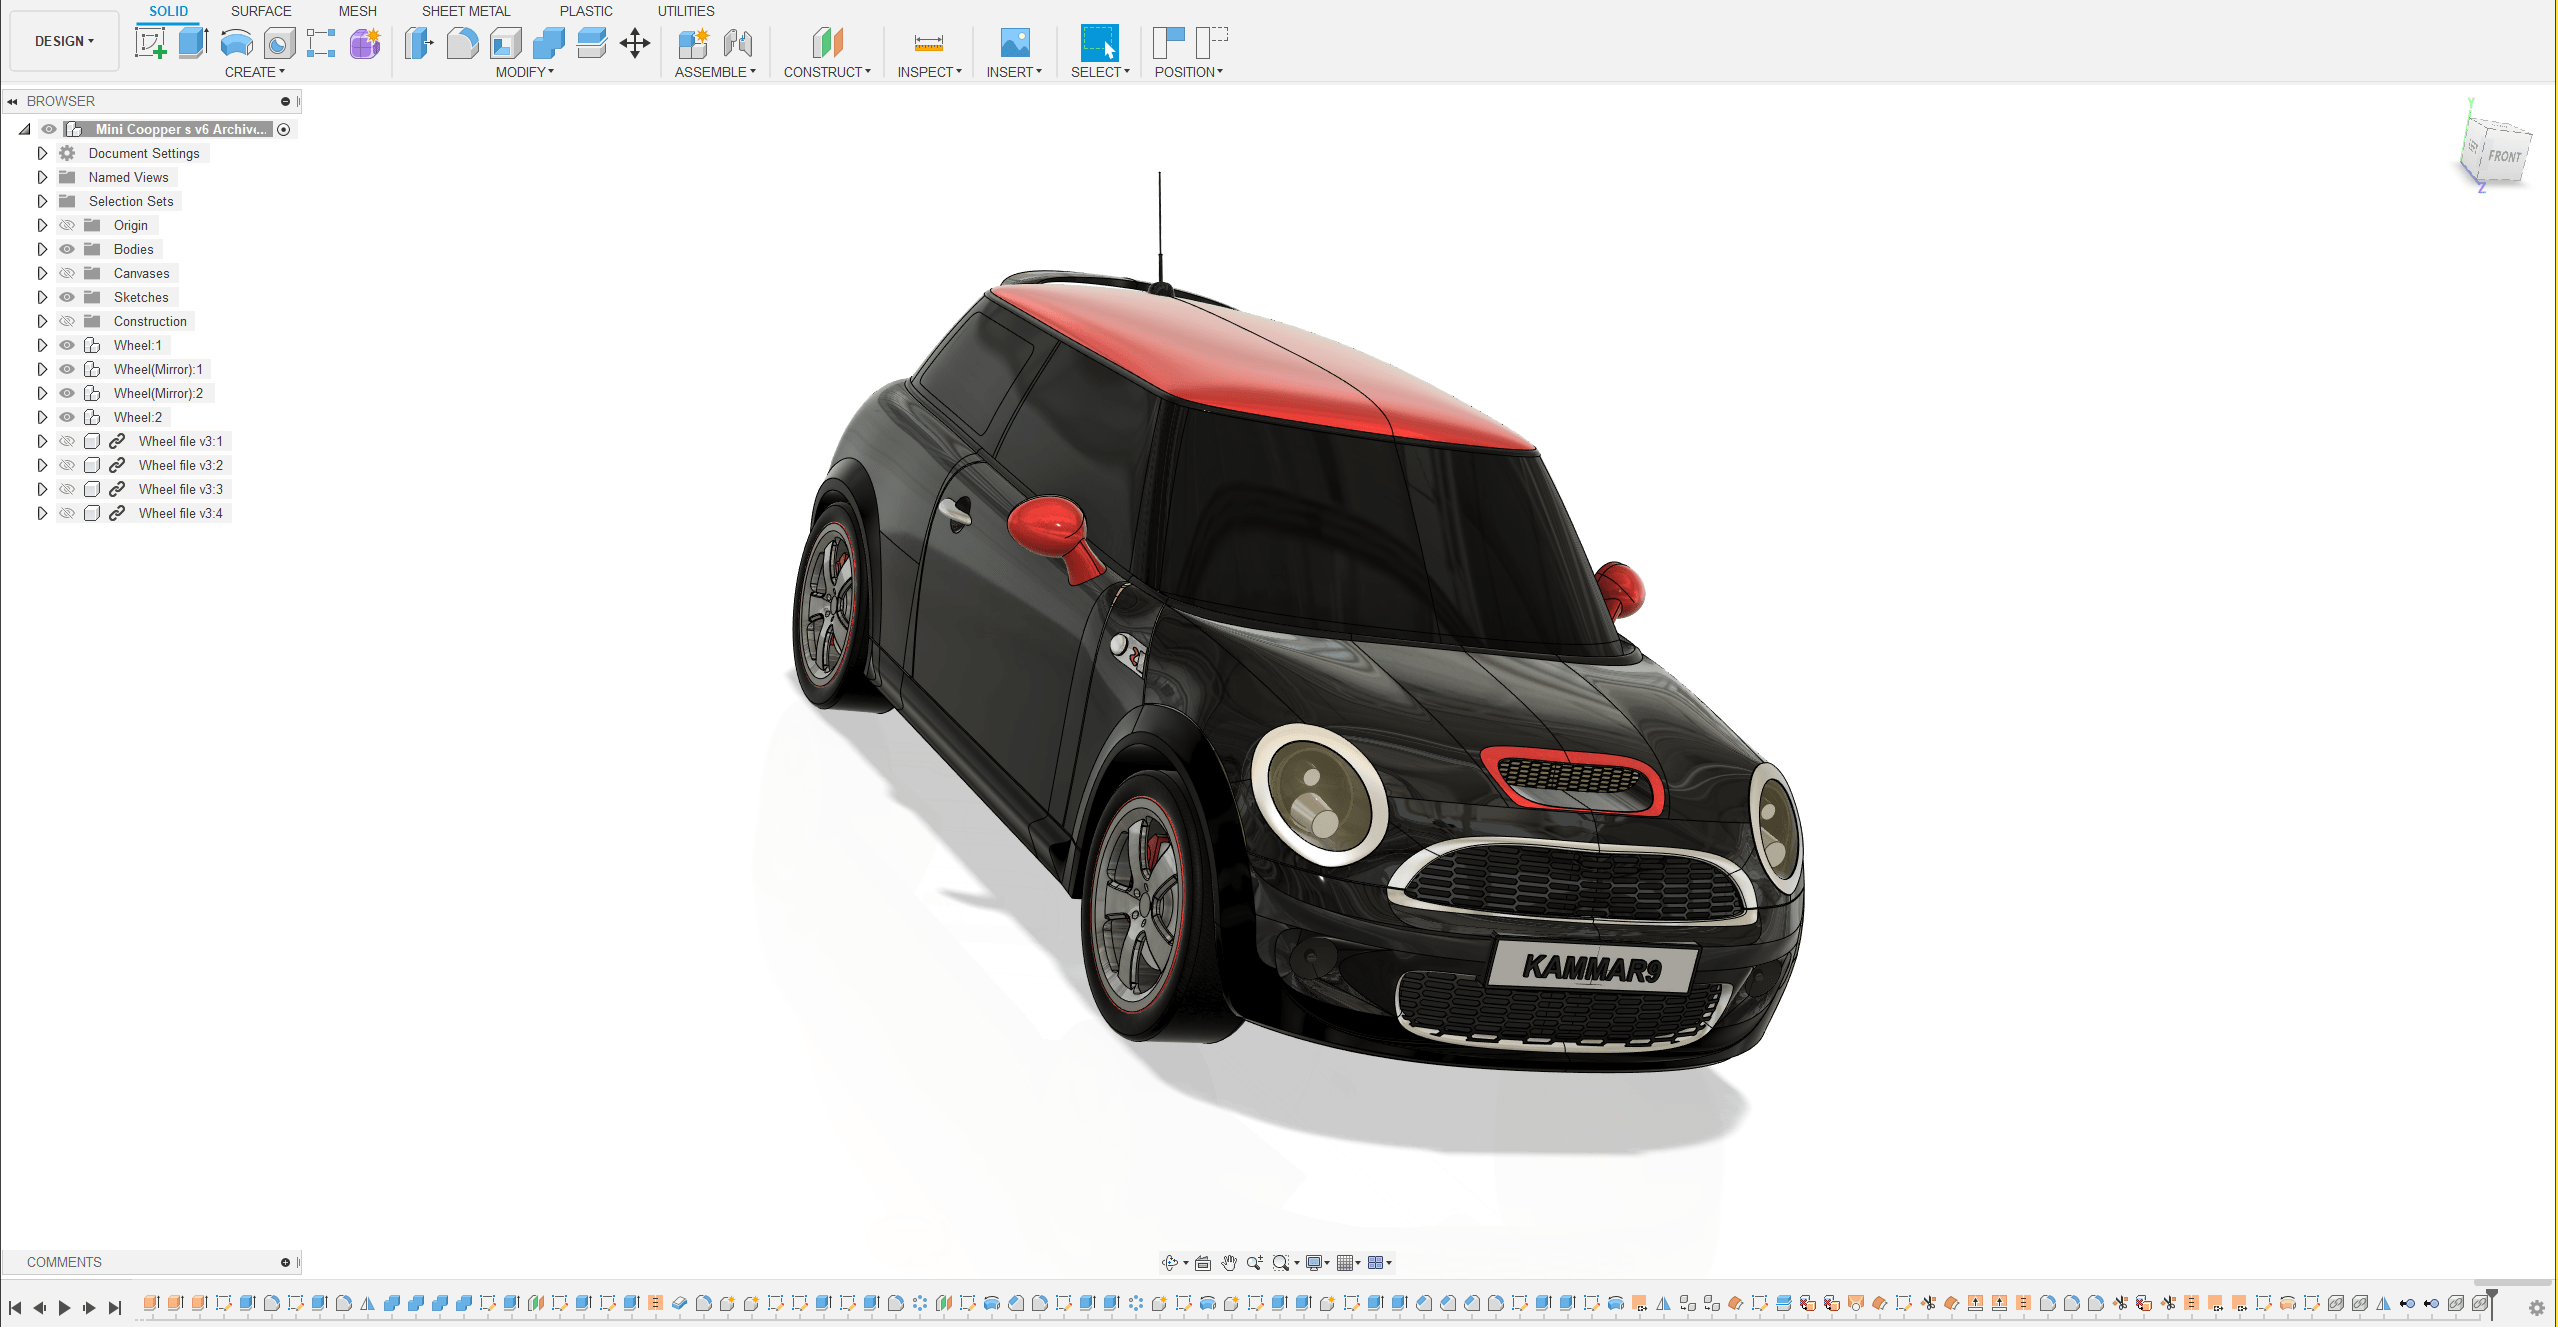Open the MODIFY dropdown menu
This screenshot has height=1327, width=2558.
525,72
